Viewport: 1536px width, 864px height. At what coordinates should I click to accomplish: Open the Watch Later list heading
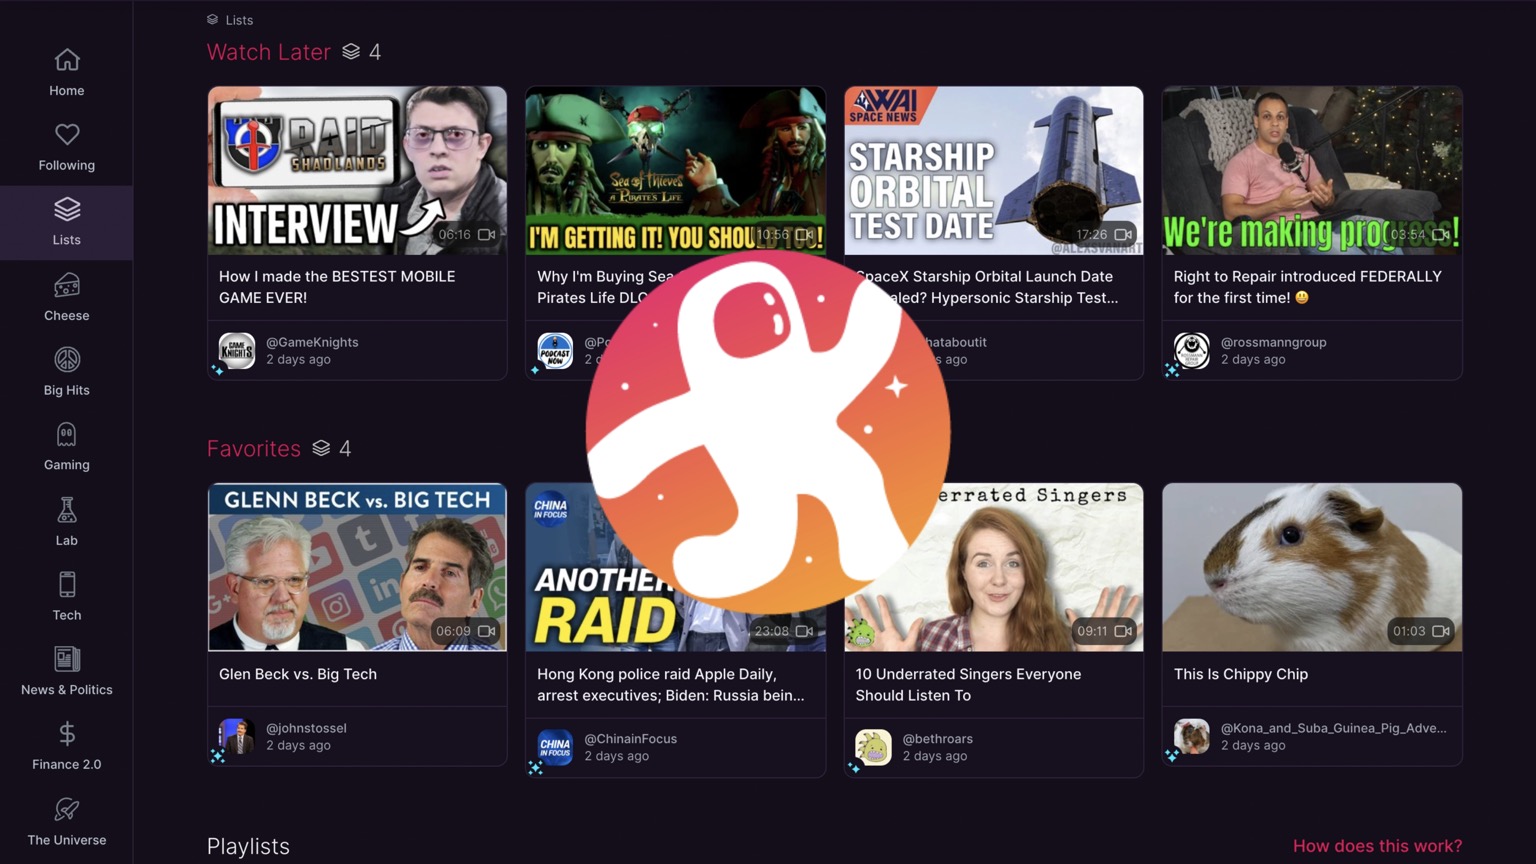[x=268, y=52]
